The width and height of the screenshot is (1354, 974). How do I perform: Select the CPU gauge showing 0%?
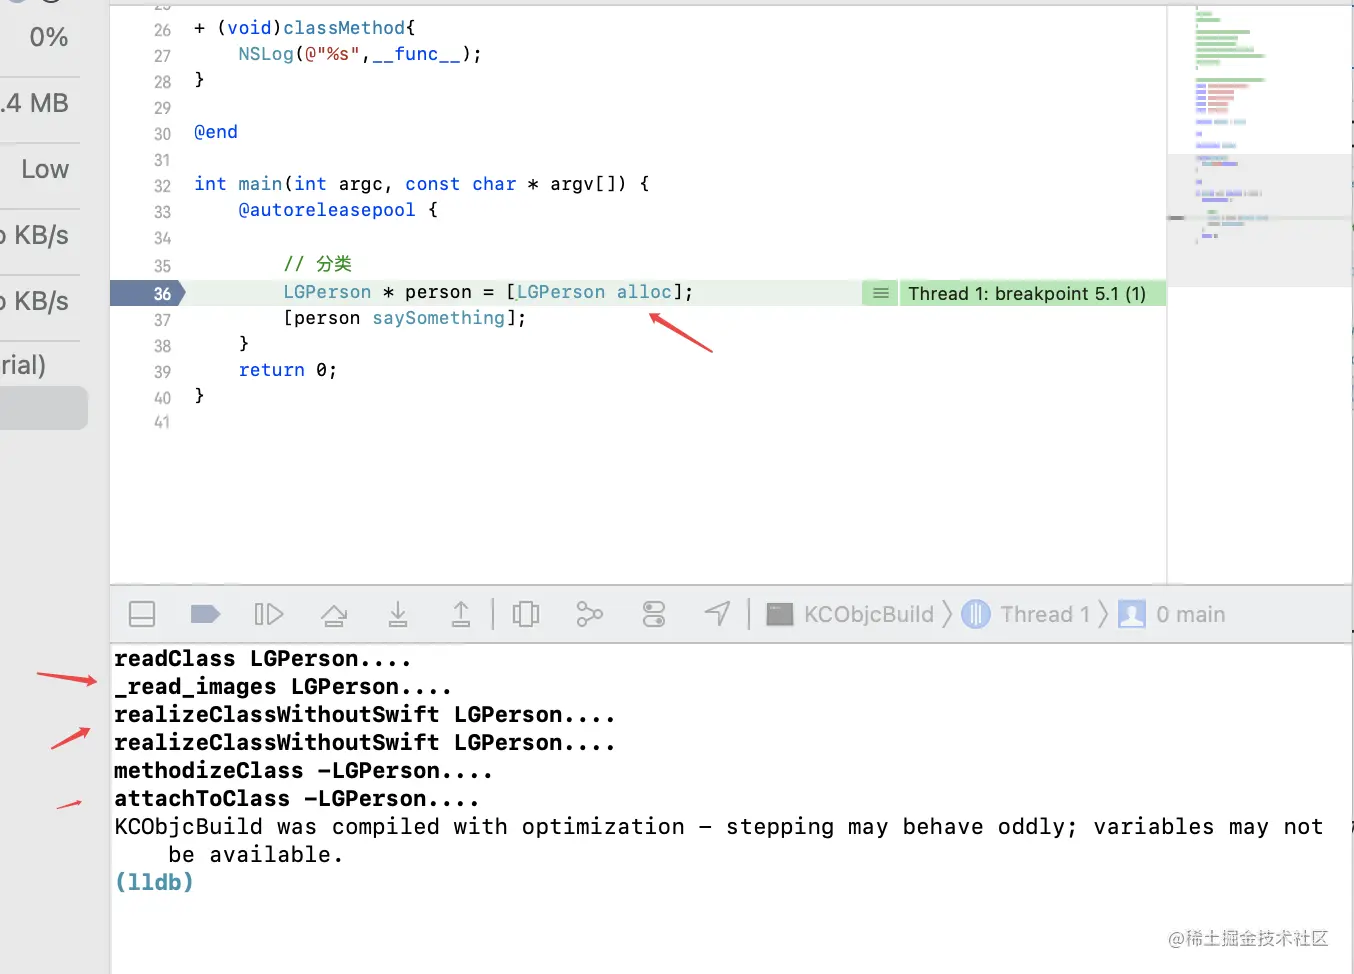point(48,38)
